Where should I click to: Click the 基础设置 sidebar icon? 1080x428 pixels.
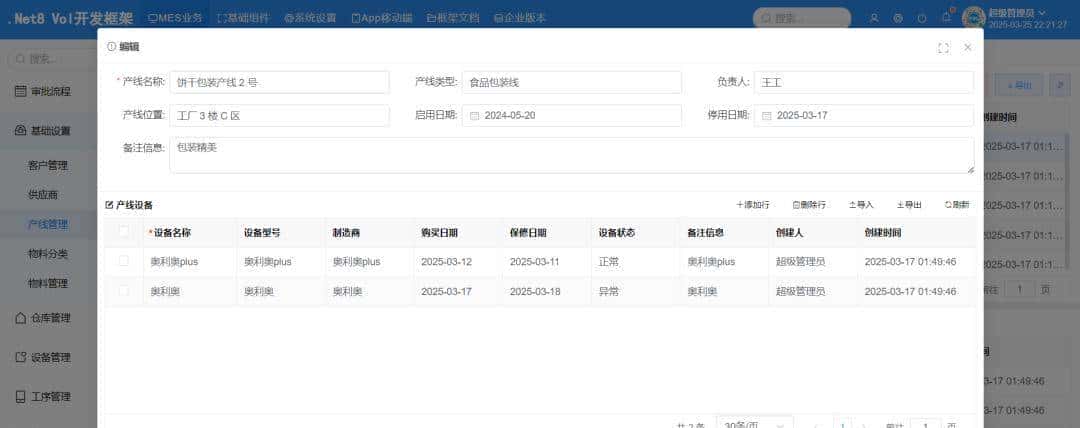(21, 131)
